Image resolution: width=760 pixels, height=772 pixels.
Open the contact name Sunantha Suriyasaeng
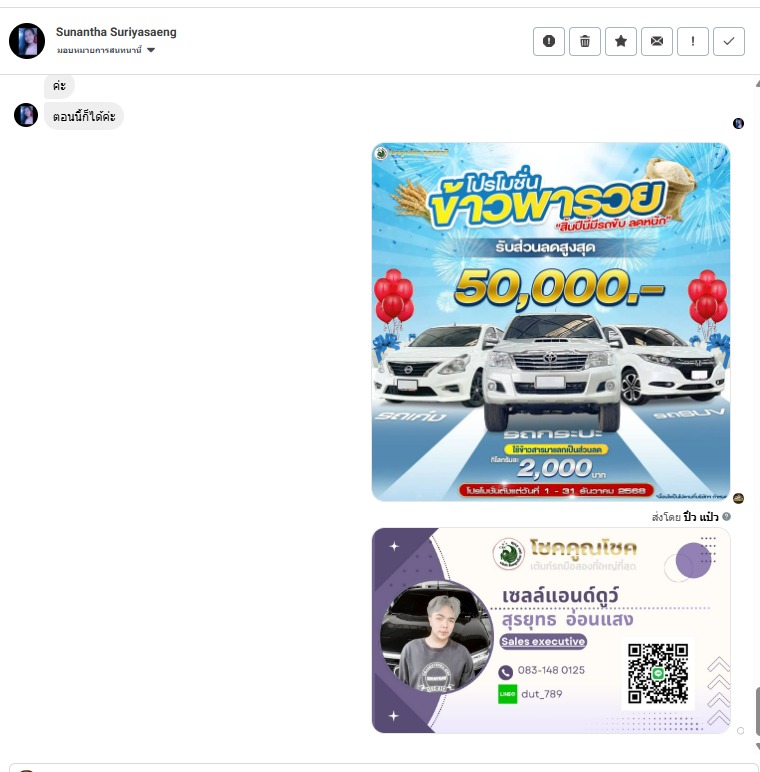coord(116,32)
